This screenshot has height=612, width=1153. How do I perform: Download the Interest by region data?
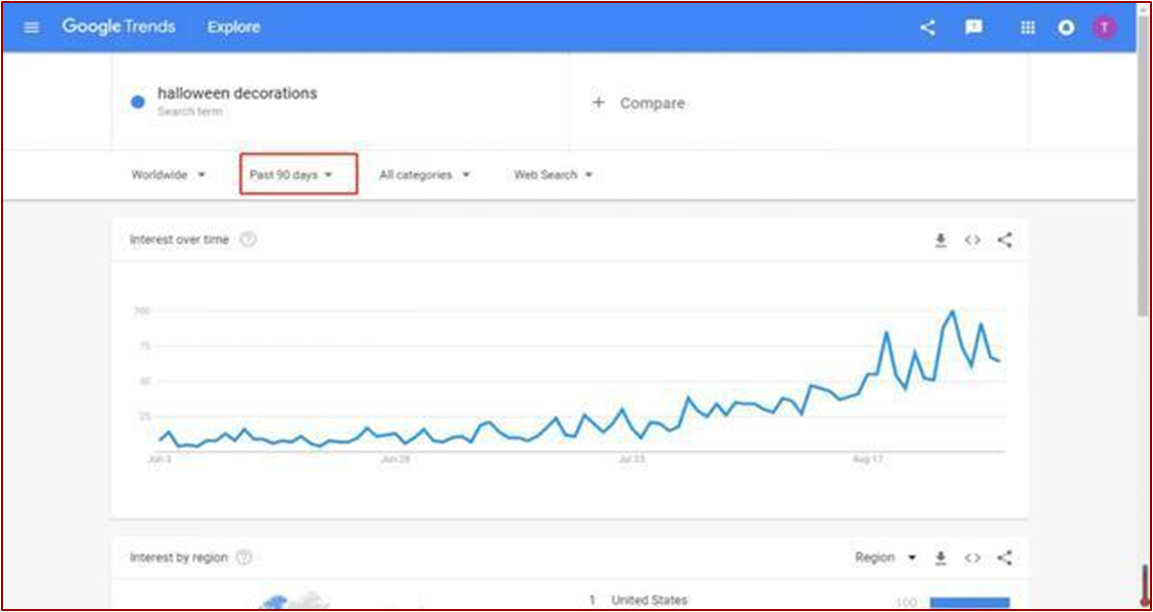940,558
